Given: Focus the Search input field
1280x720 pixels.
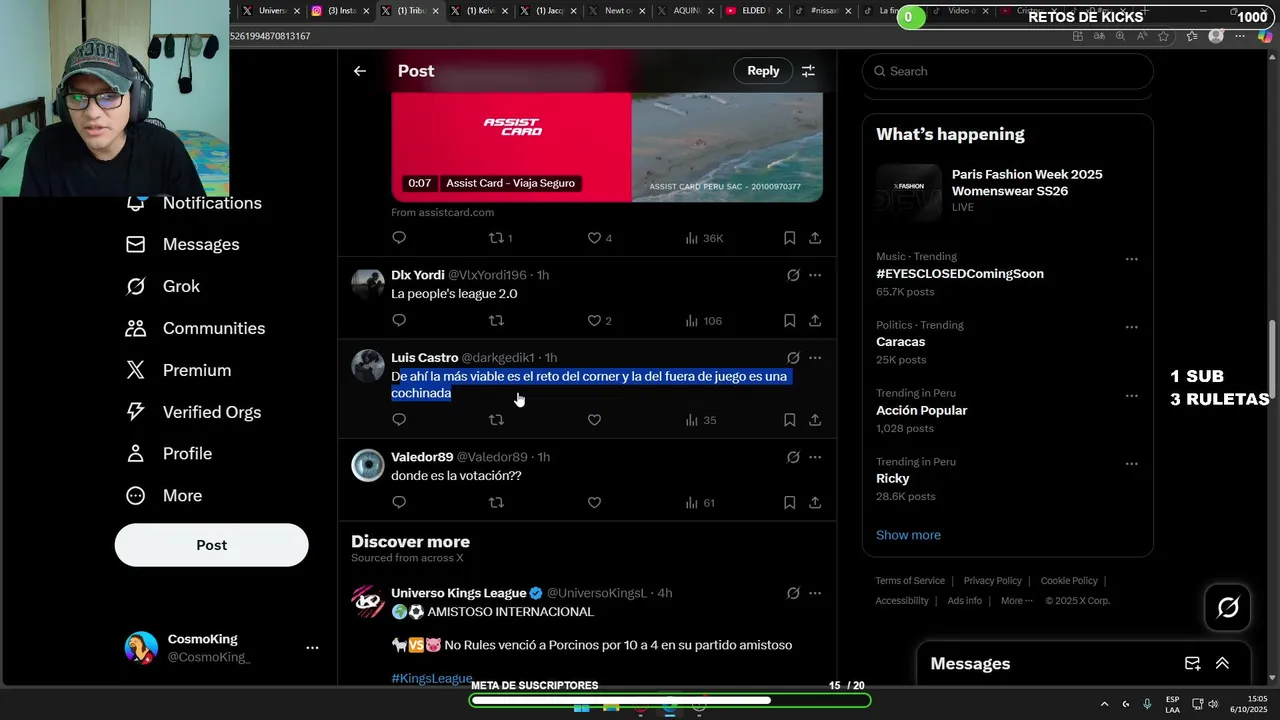Looking at the screenshot, I should pyautogui.click(x=1008, y=71).
